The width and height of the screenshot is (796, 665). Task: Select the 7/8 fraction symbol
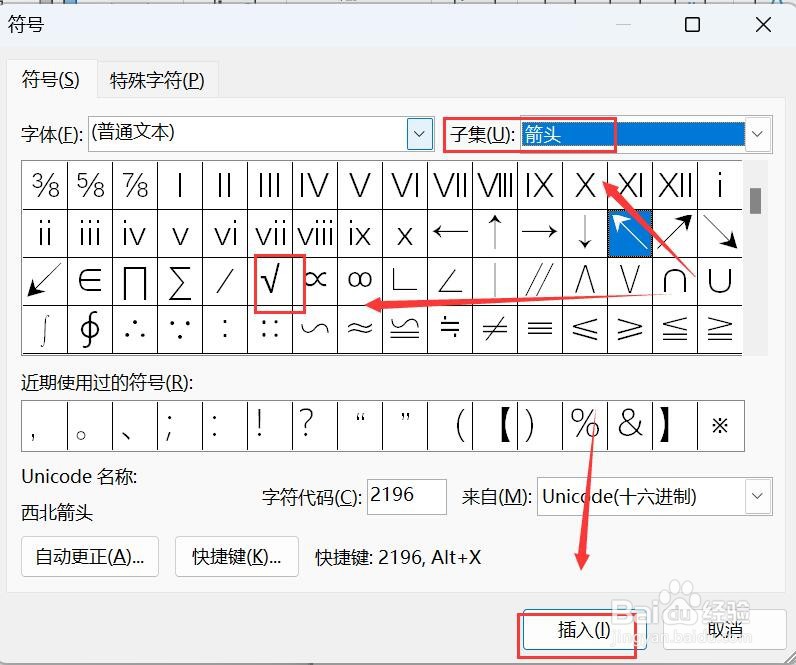135,185
